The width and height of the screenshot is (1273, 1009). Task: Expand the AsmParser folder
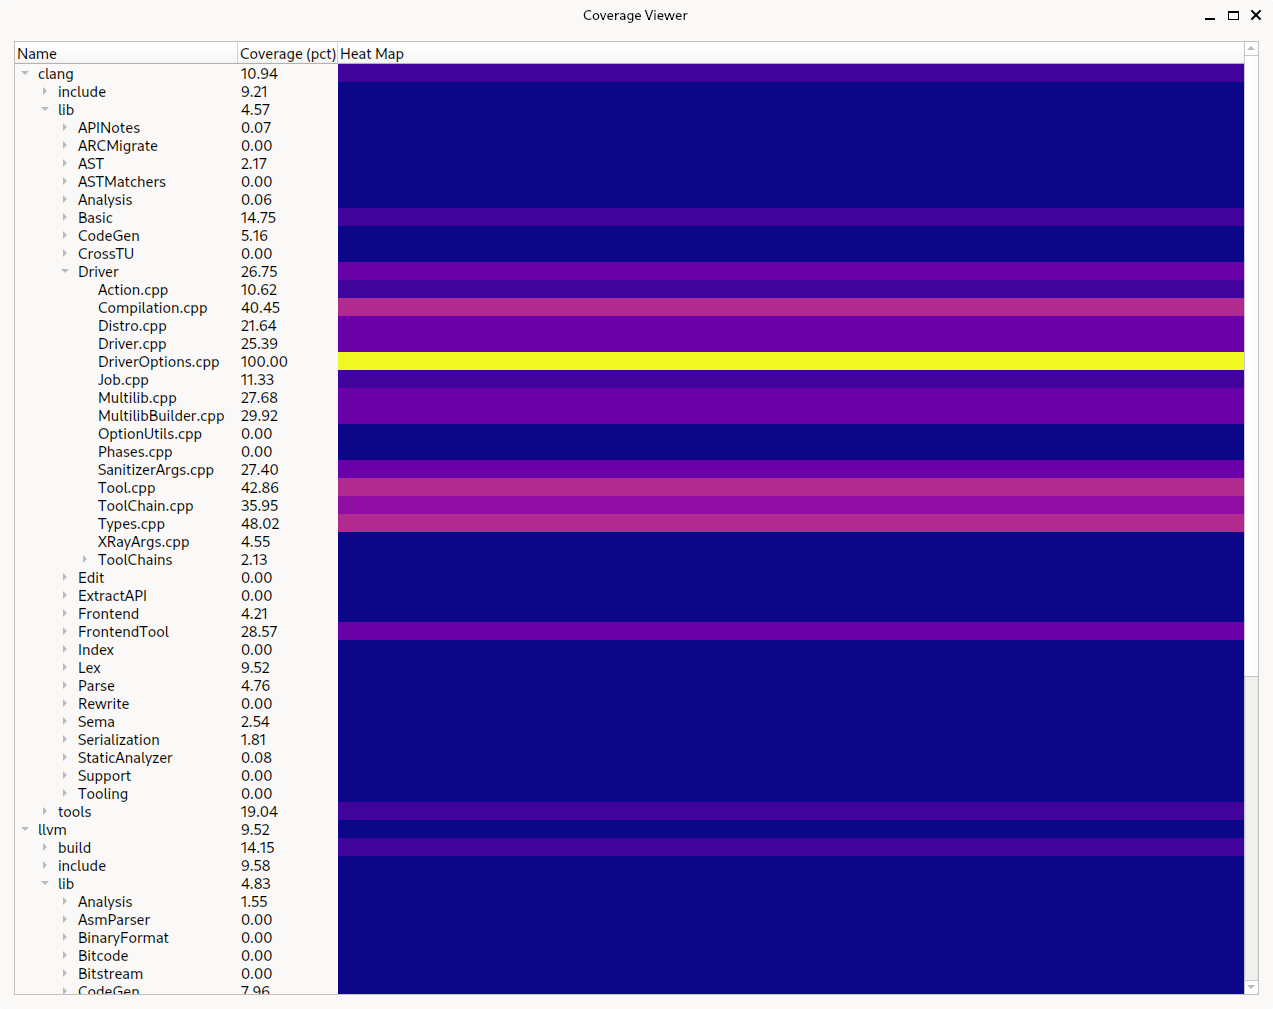pyautogui.click(x=65, y=919)
